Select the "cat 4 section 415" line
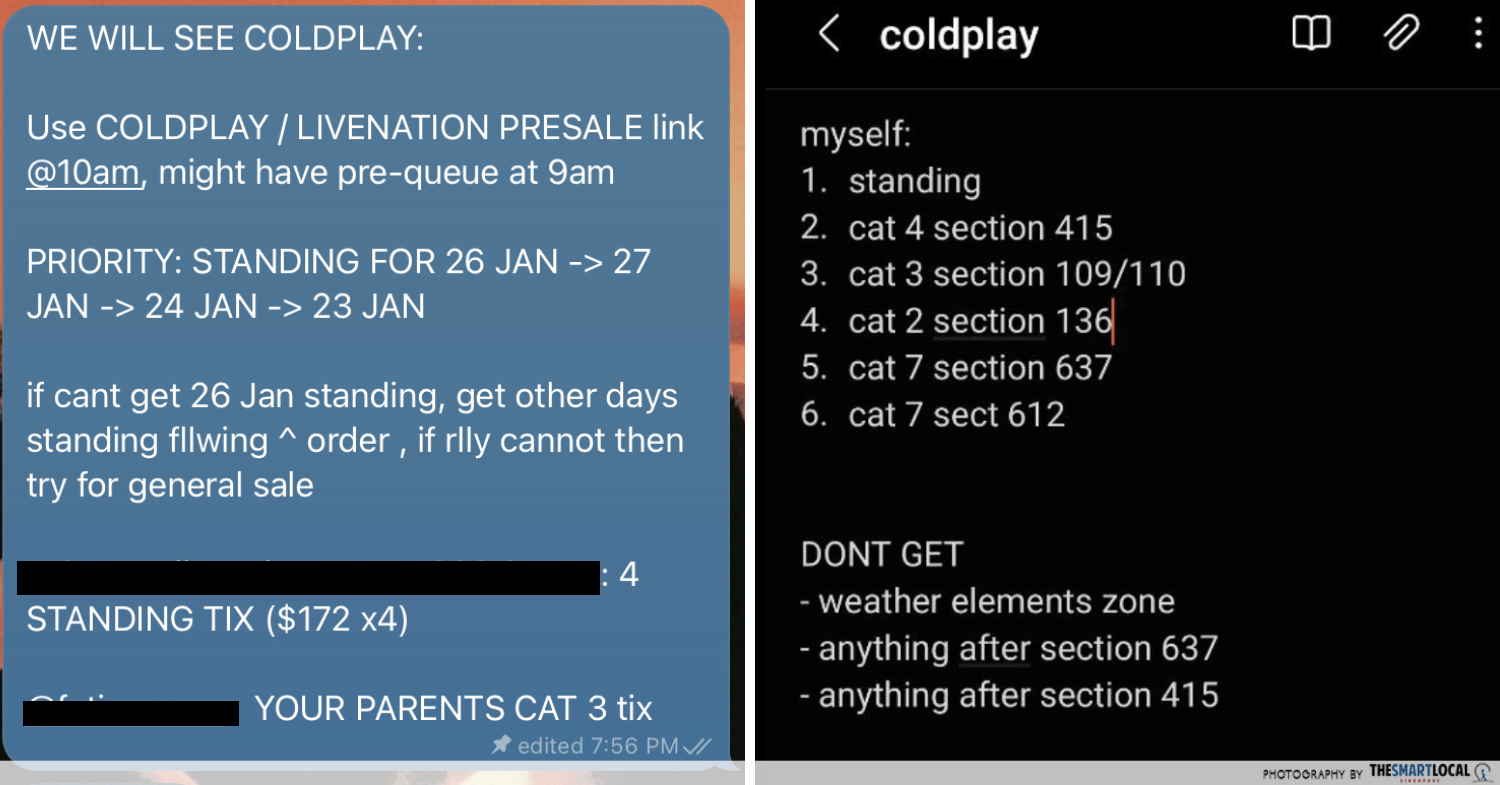 point(980,228)
